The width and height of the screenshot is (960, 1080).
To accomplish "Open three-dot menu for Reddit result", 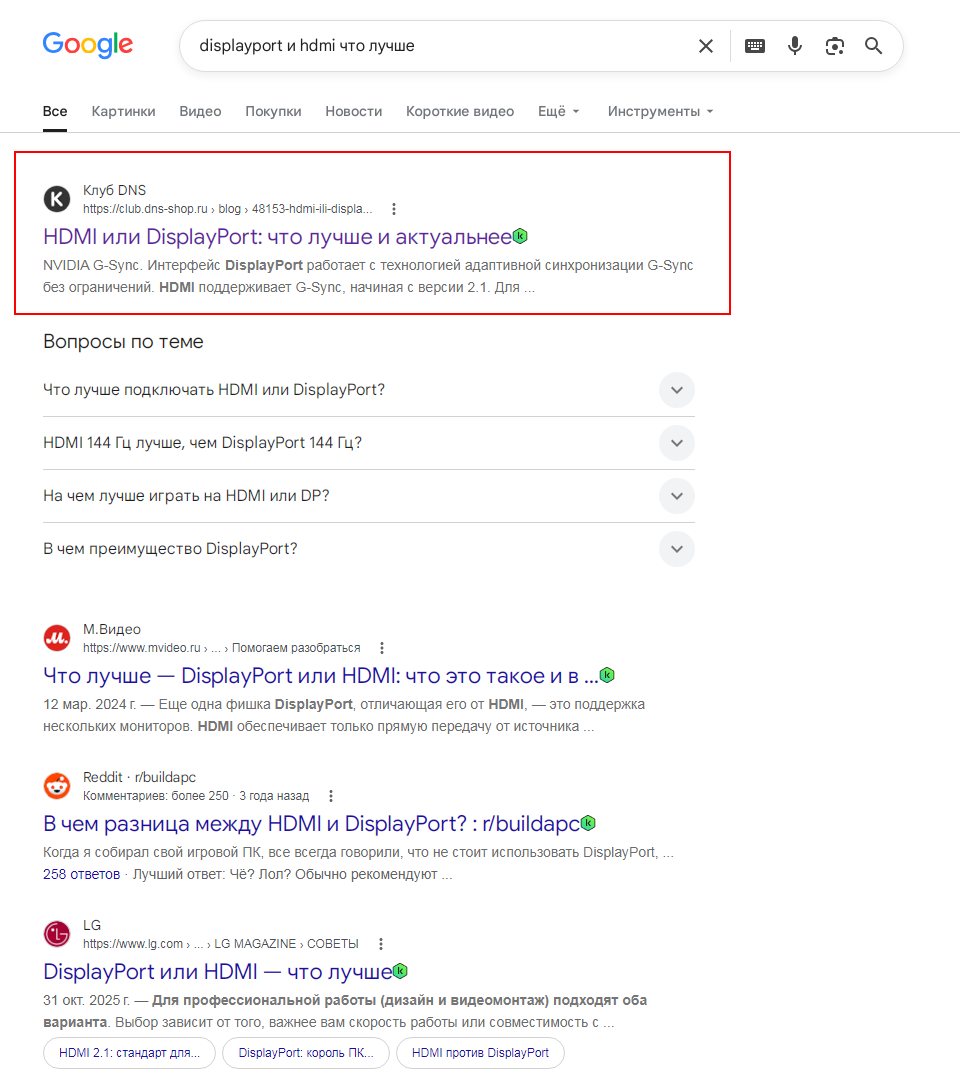I will (331, 796).
